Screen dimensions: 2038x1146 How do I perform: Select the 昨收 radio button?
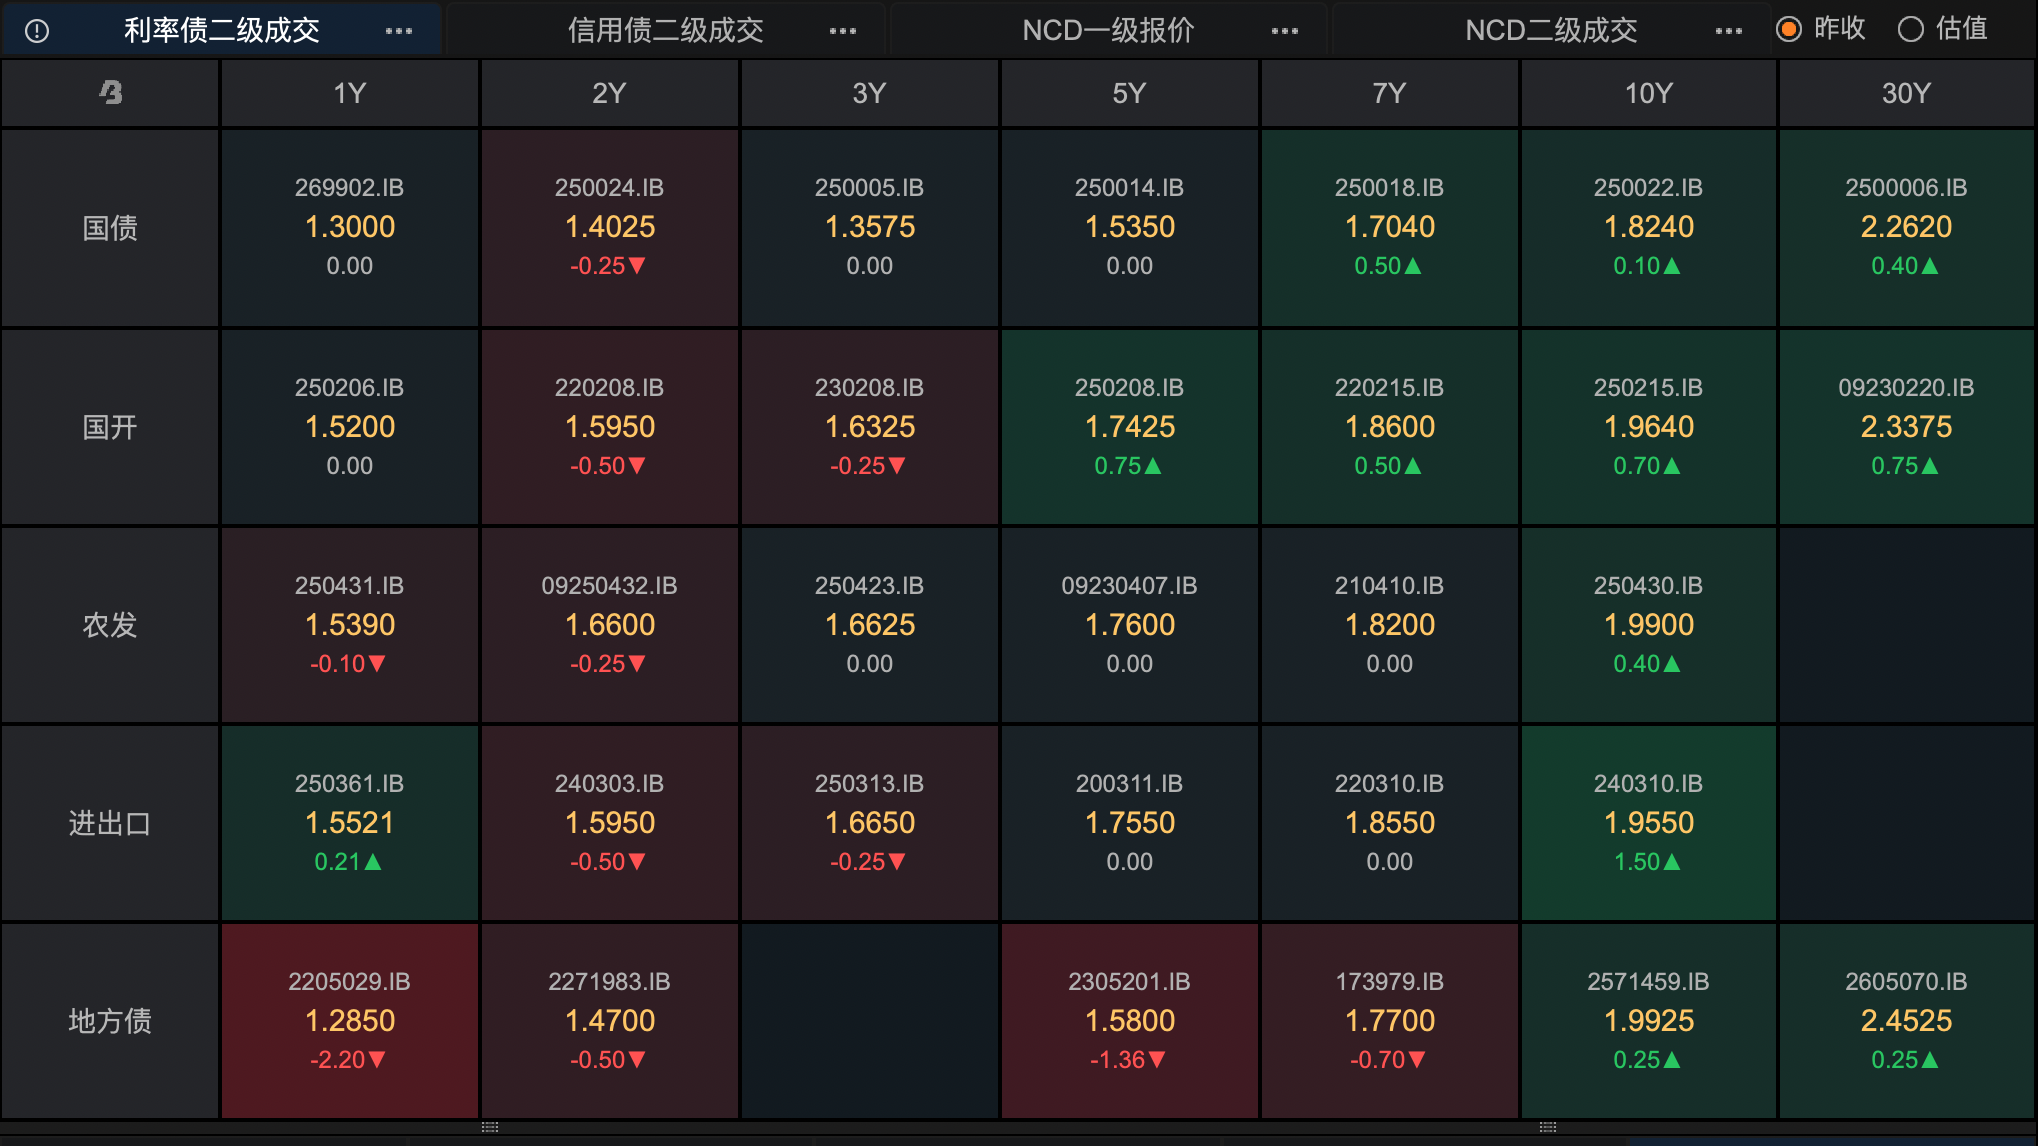[1789, 29]
